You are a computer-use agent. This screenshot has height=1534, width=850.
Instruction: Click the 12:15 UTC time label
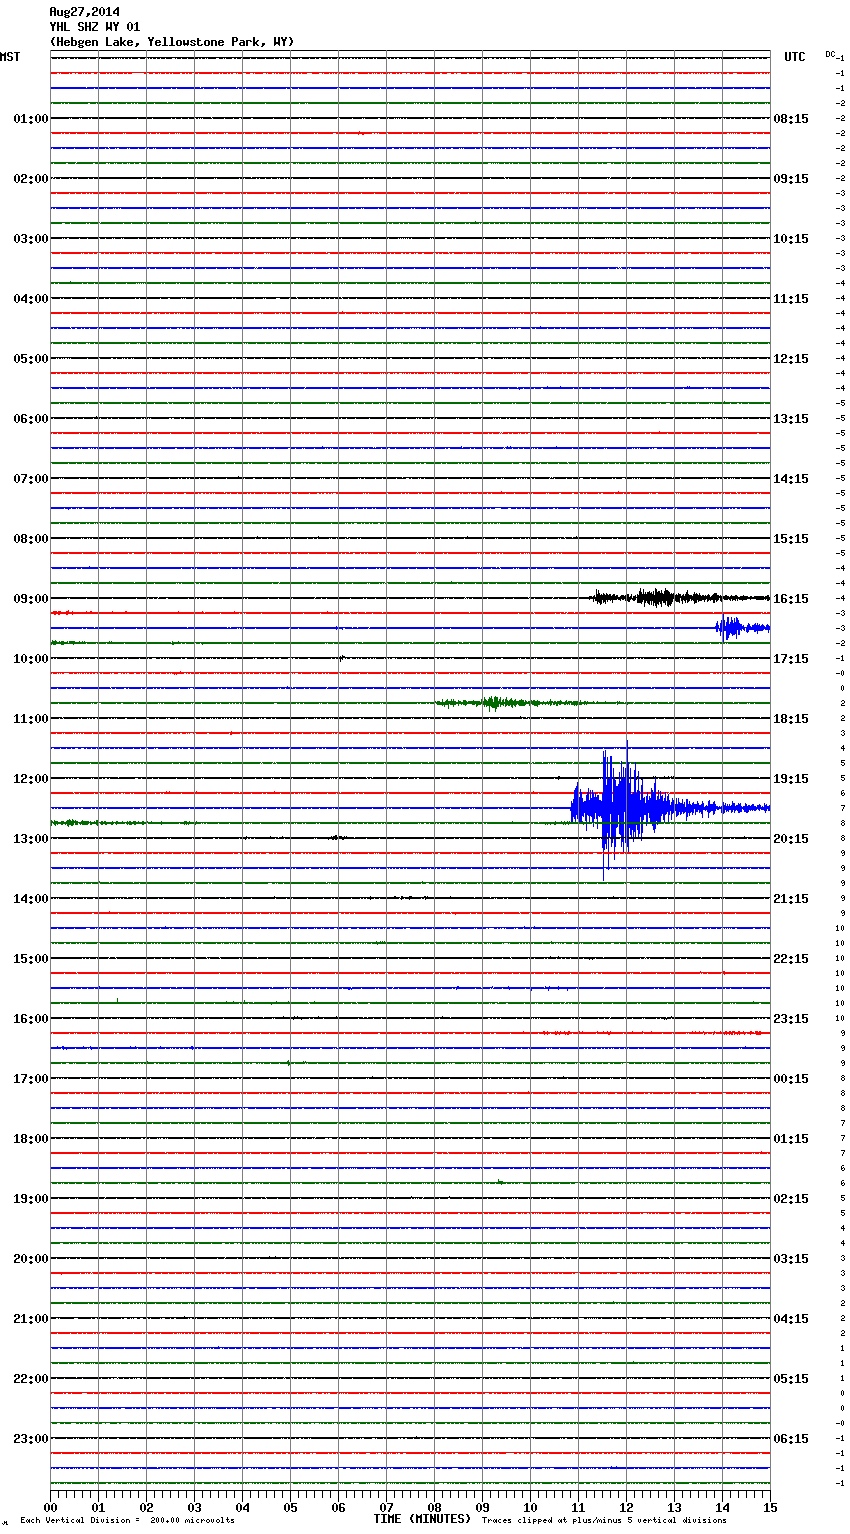click(x=791, y=359)
